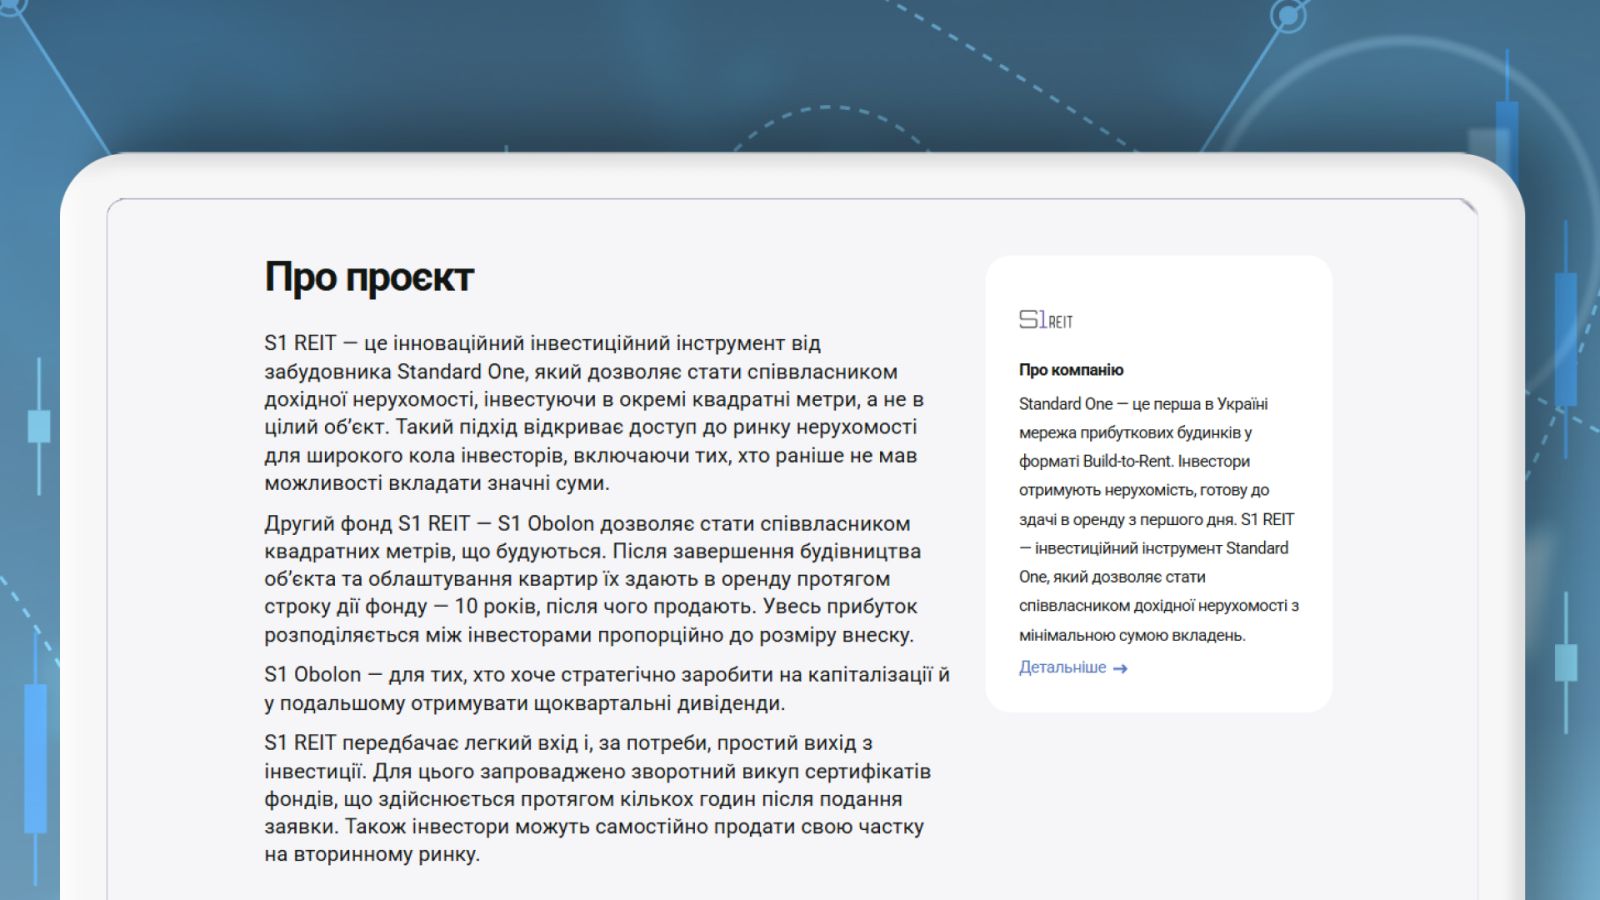Click the Про проєкт heading
Image resolution: width=1600 pixels, height=900 pixels.
click(x=368, y=277)
